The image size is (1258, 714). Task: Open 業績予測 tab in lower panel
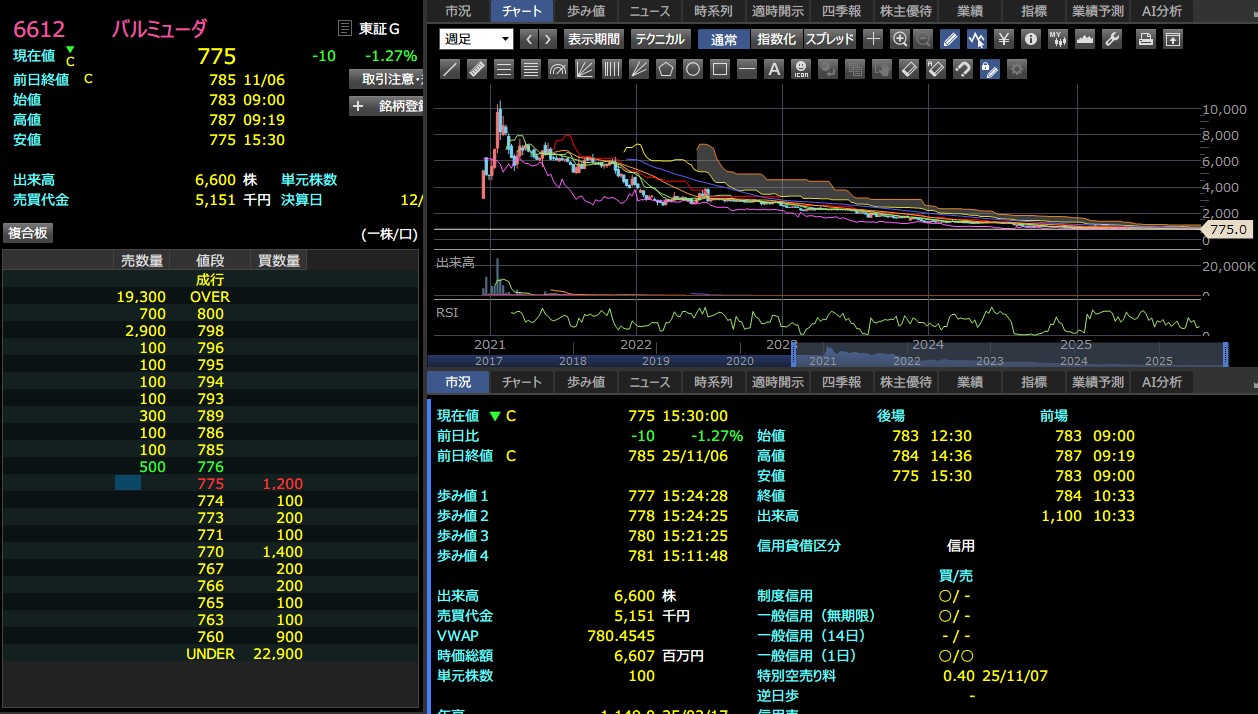coord(1098,382)
